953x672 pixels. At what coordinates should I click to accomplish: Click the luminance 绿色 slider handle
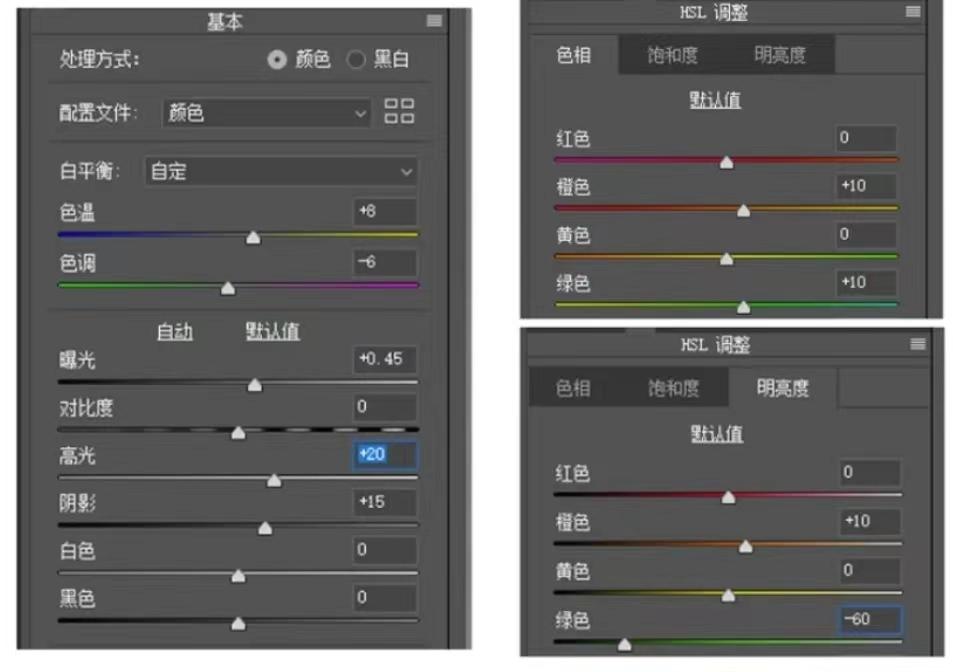624,644
